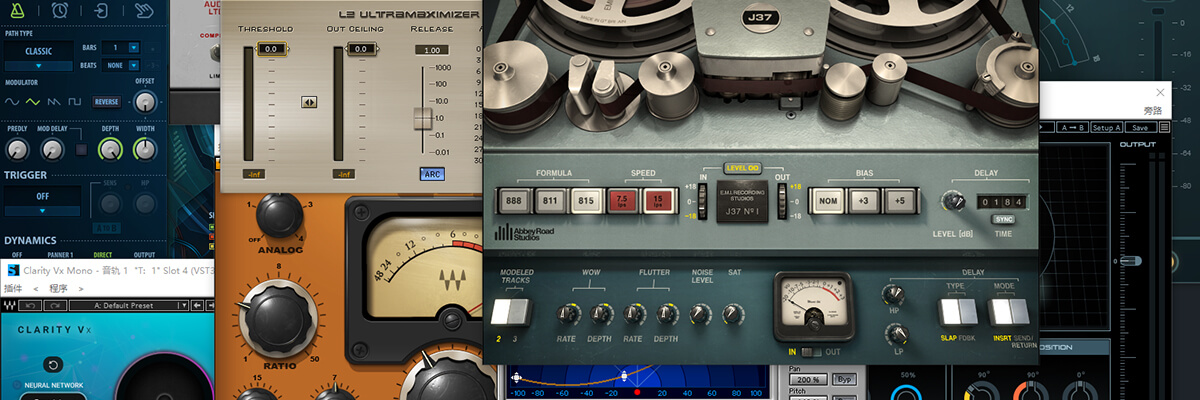Select the 811 tape formula button
This screenshot has width=1200, height=400.
[550, 200]
